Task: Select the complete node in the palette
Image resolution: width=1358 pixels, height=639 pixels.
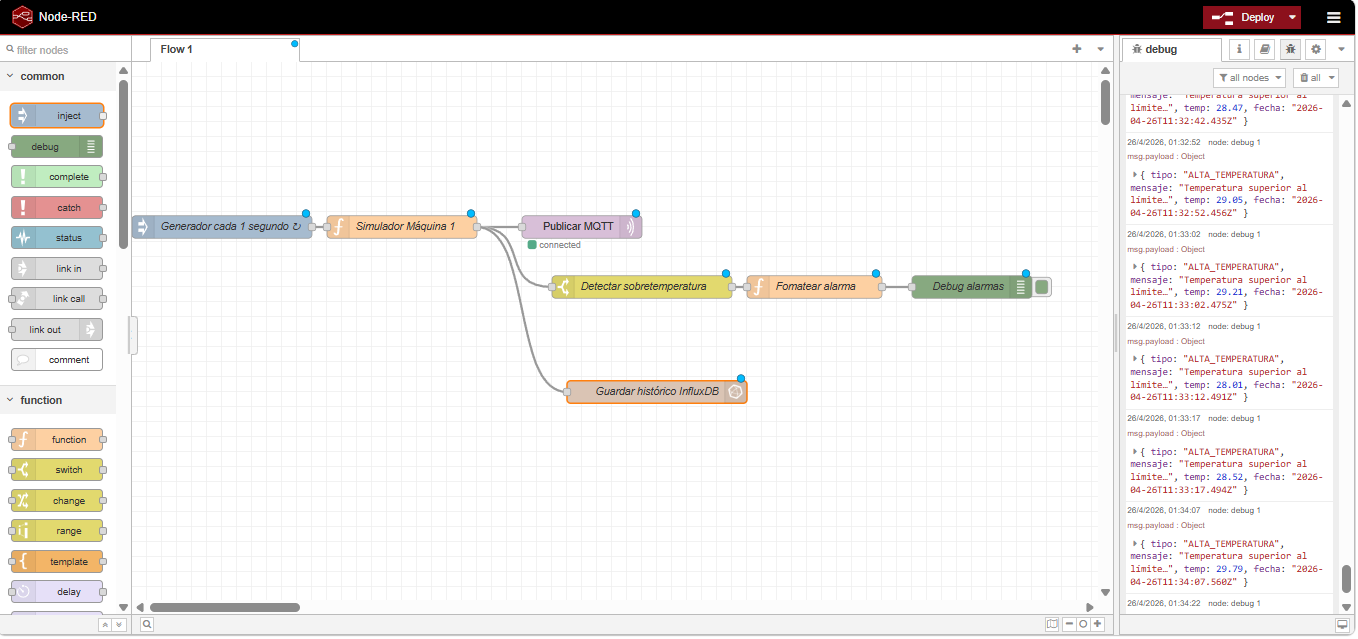Action: [57, 177]
